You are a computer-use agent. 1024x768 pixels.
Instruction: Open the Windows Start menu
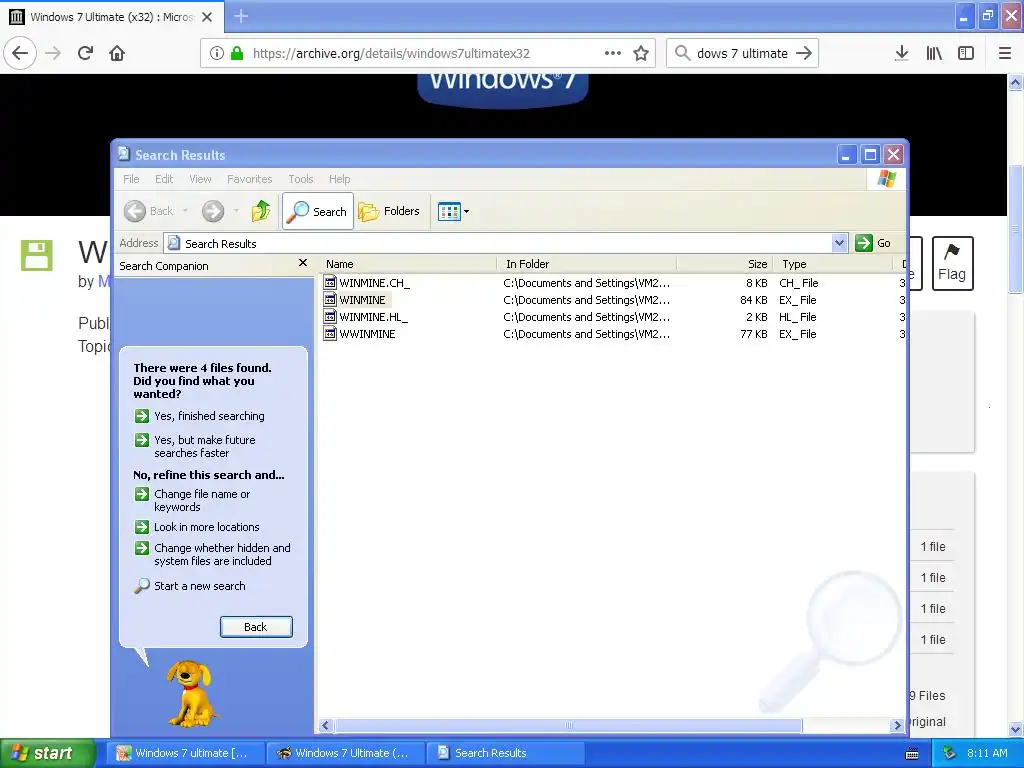[48, 753]
